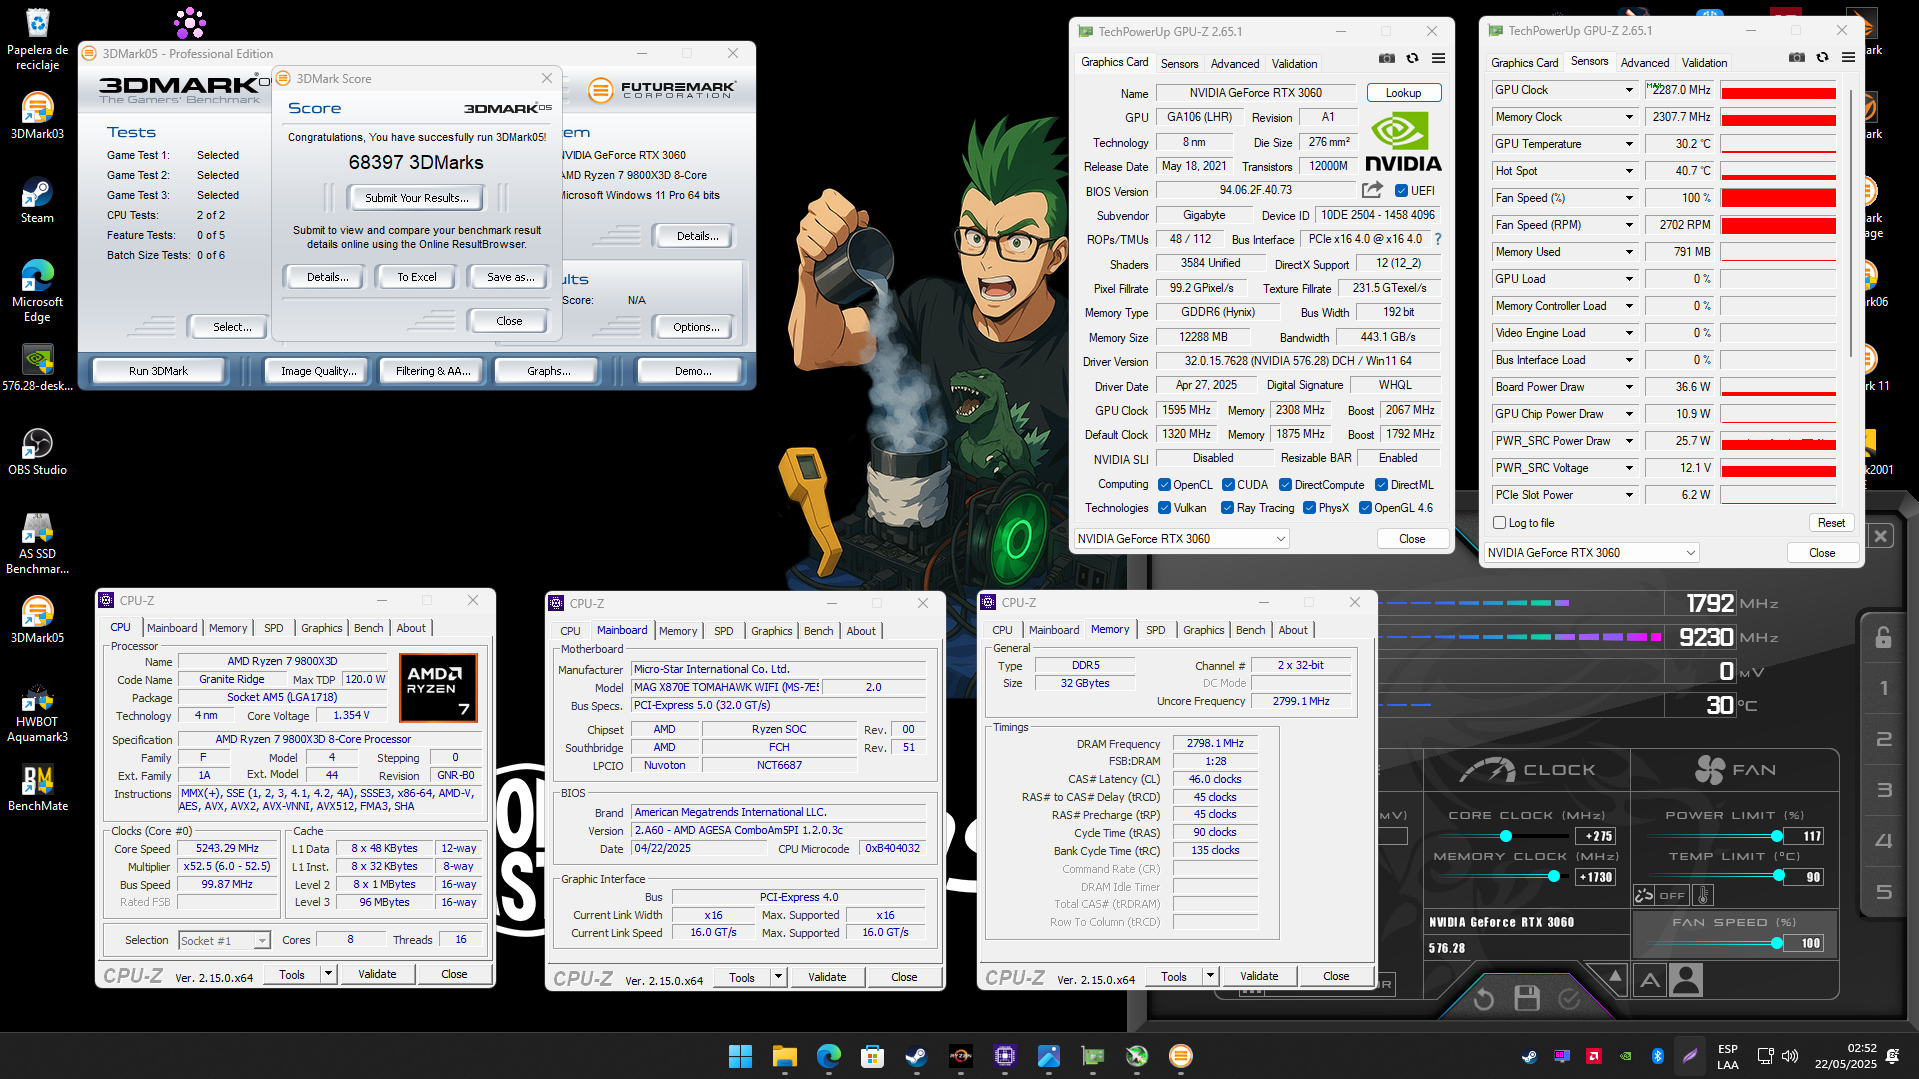Open Tools dropdown arrow in CPU-Z Memory window
Screen dimensions: 1919x1079
point(1210,976)
